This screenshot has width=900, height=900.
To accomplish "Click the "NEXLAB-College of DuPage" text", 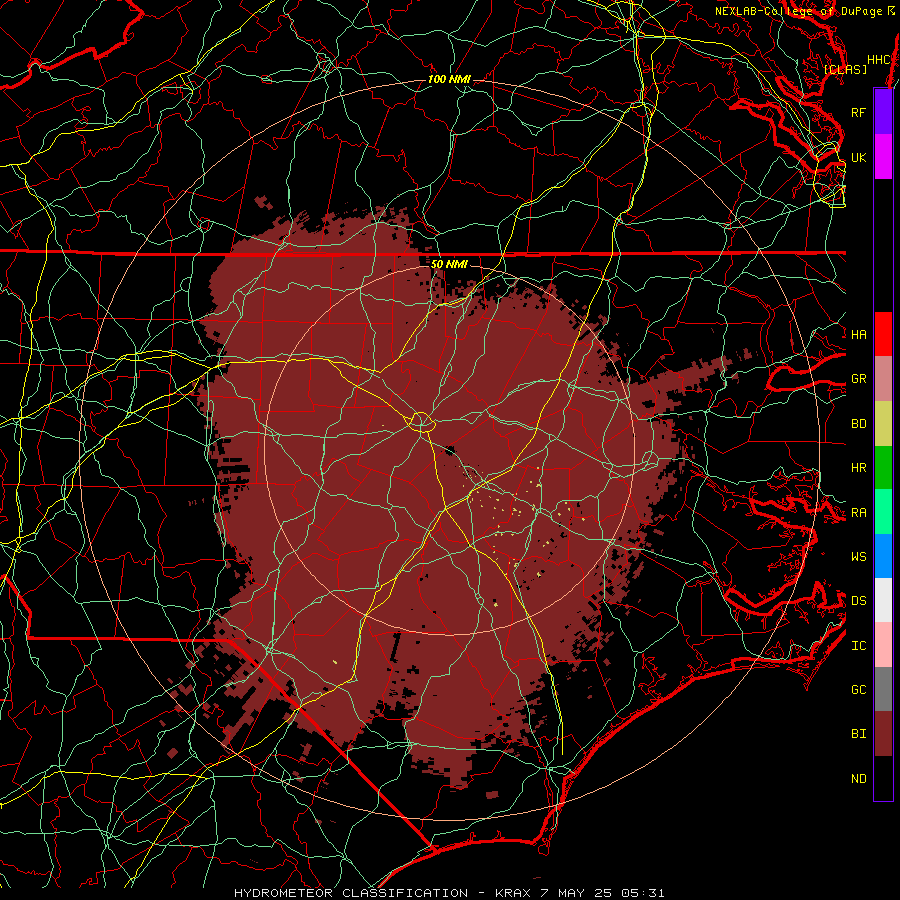I will 799,11.
